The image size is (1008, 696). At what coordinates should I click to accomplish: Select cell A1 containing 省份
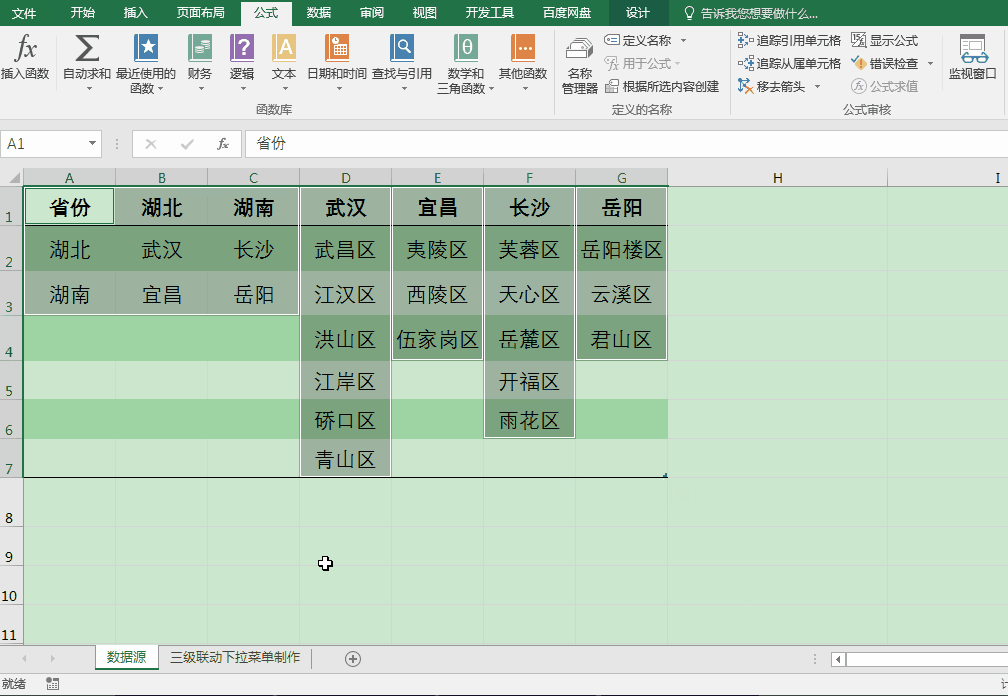point(69,207)
